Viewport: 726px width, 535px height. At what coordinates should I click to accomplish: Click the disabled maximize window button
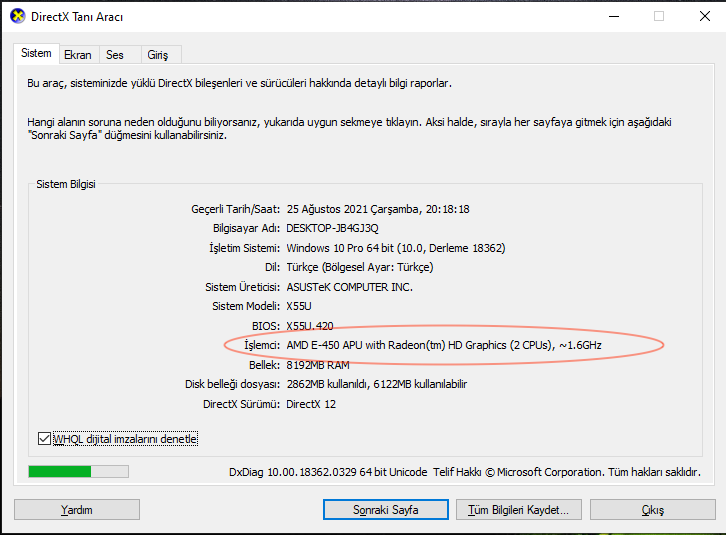click(x=659, y=16)
